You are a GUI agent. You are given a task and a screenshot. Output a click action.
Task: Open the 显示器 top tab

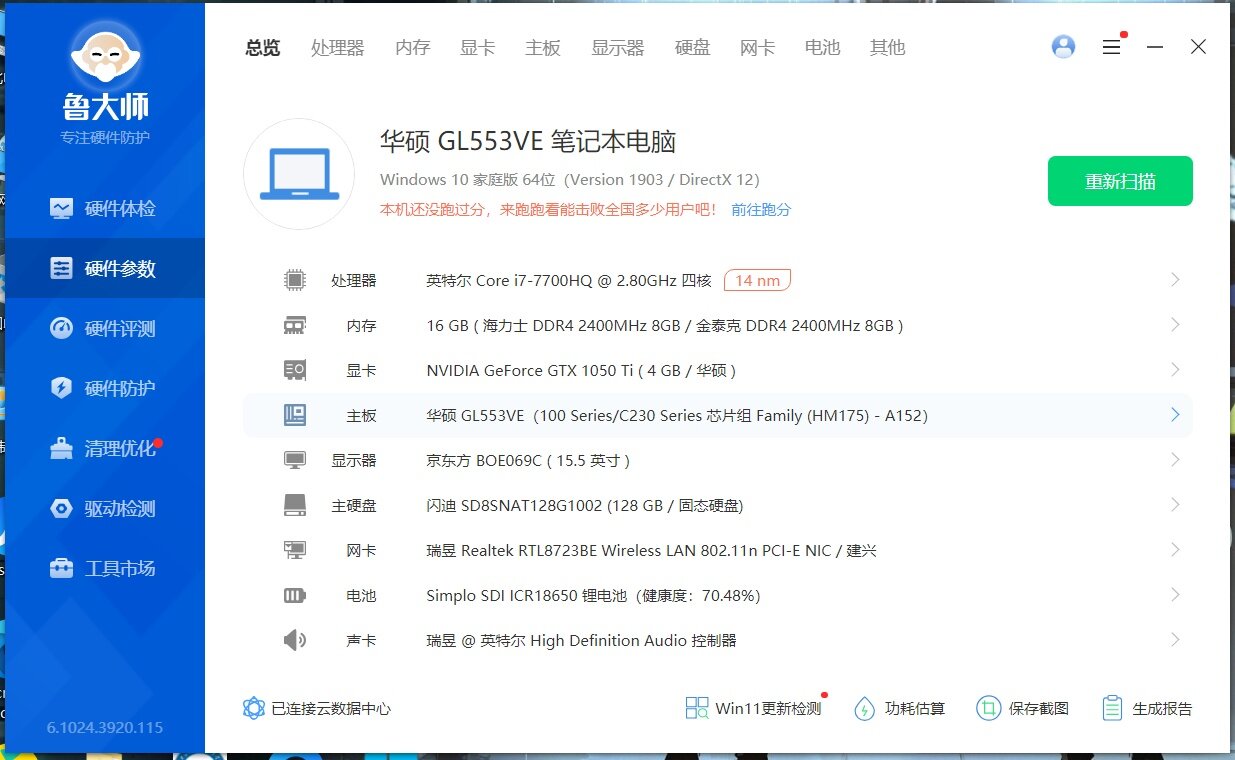point(617,47)
